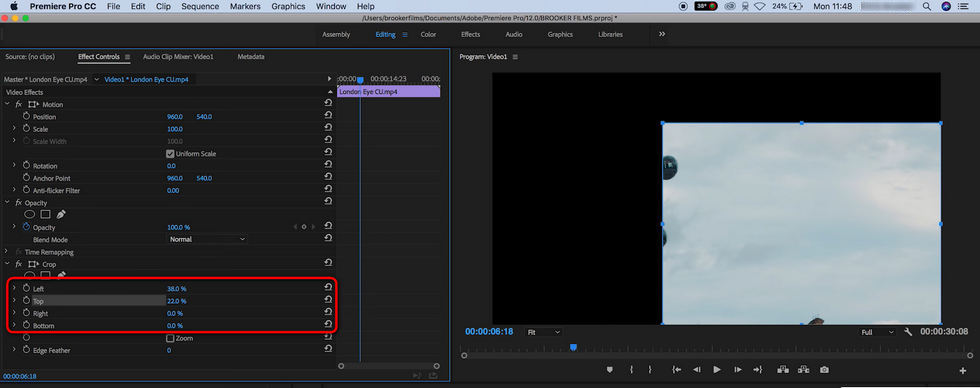Edit the Crop Left 38.0 % value
Screen dimensions: 980x388
[x=176, y=289]
